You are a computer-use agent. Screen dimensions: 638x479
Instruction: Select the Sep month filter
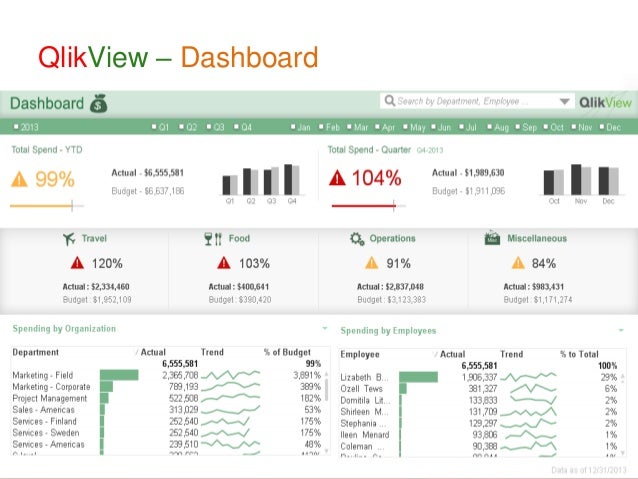(x=526, y=127)
